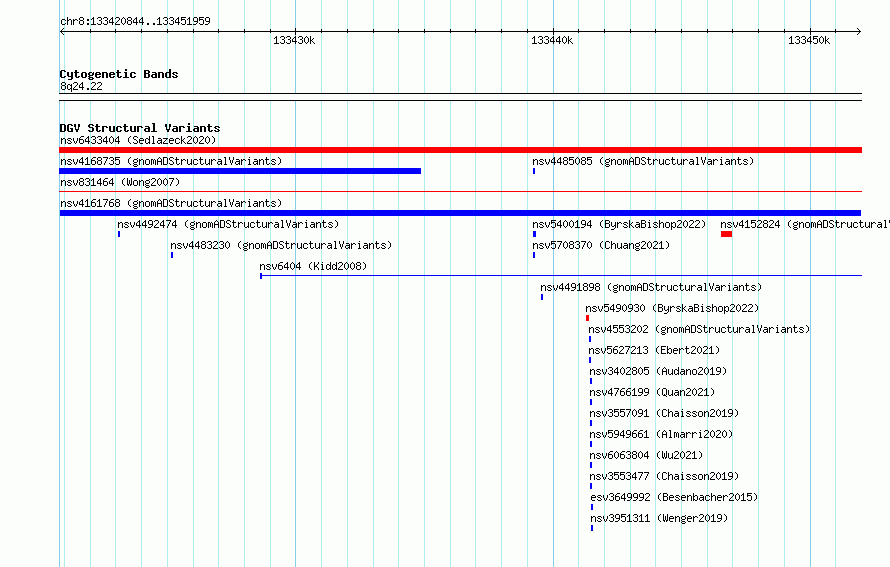Open the nsv4485085 gnomAD variant label
890x567 pixels.
pyautogui.click(x=643, y=161)
